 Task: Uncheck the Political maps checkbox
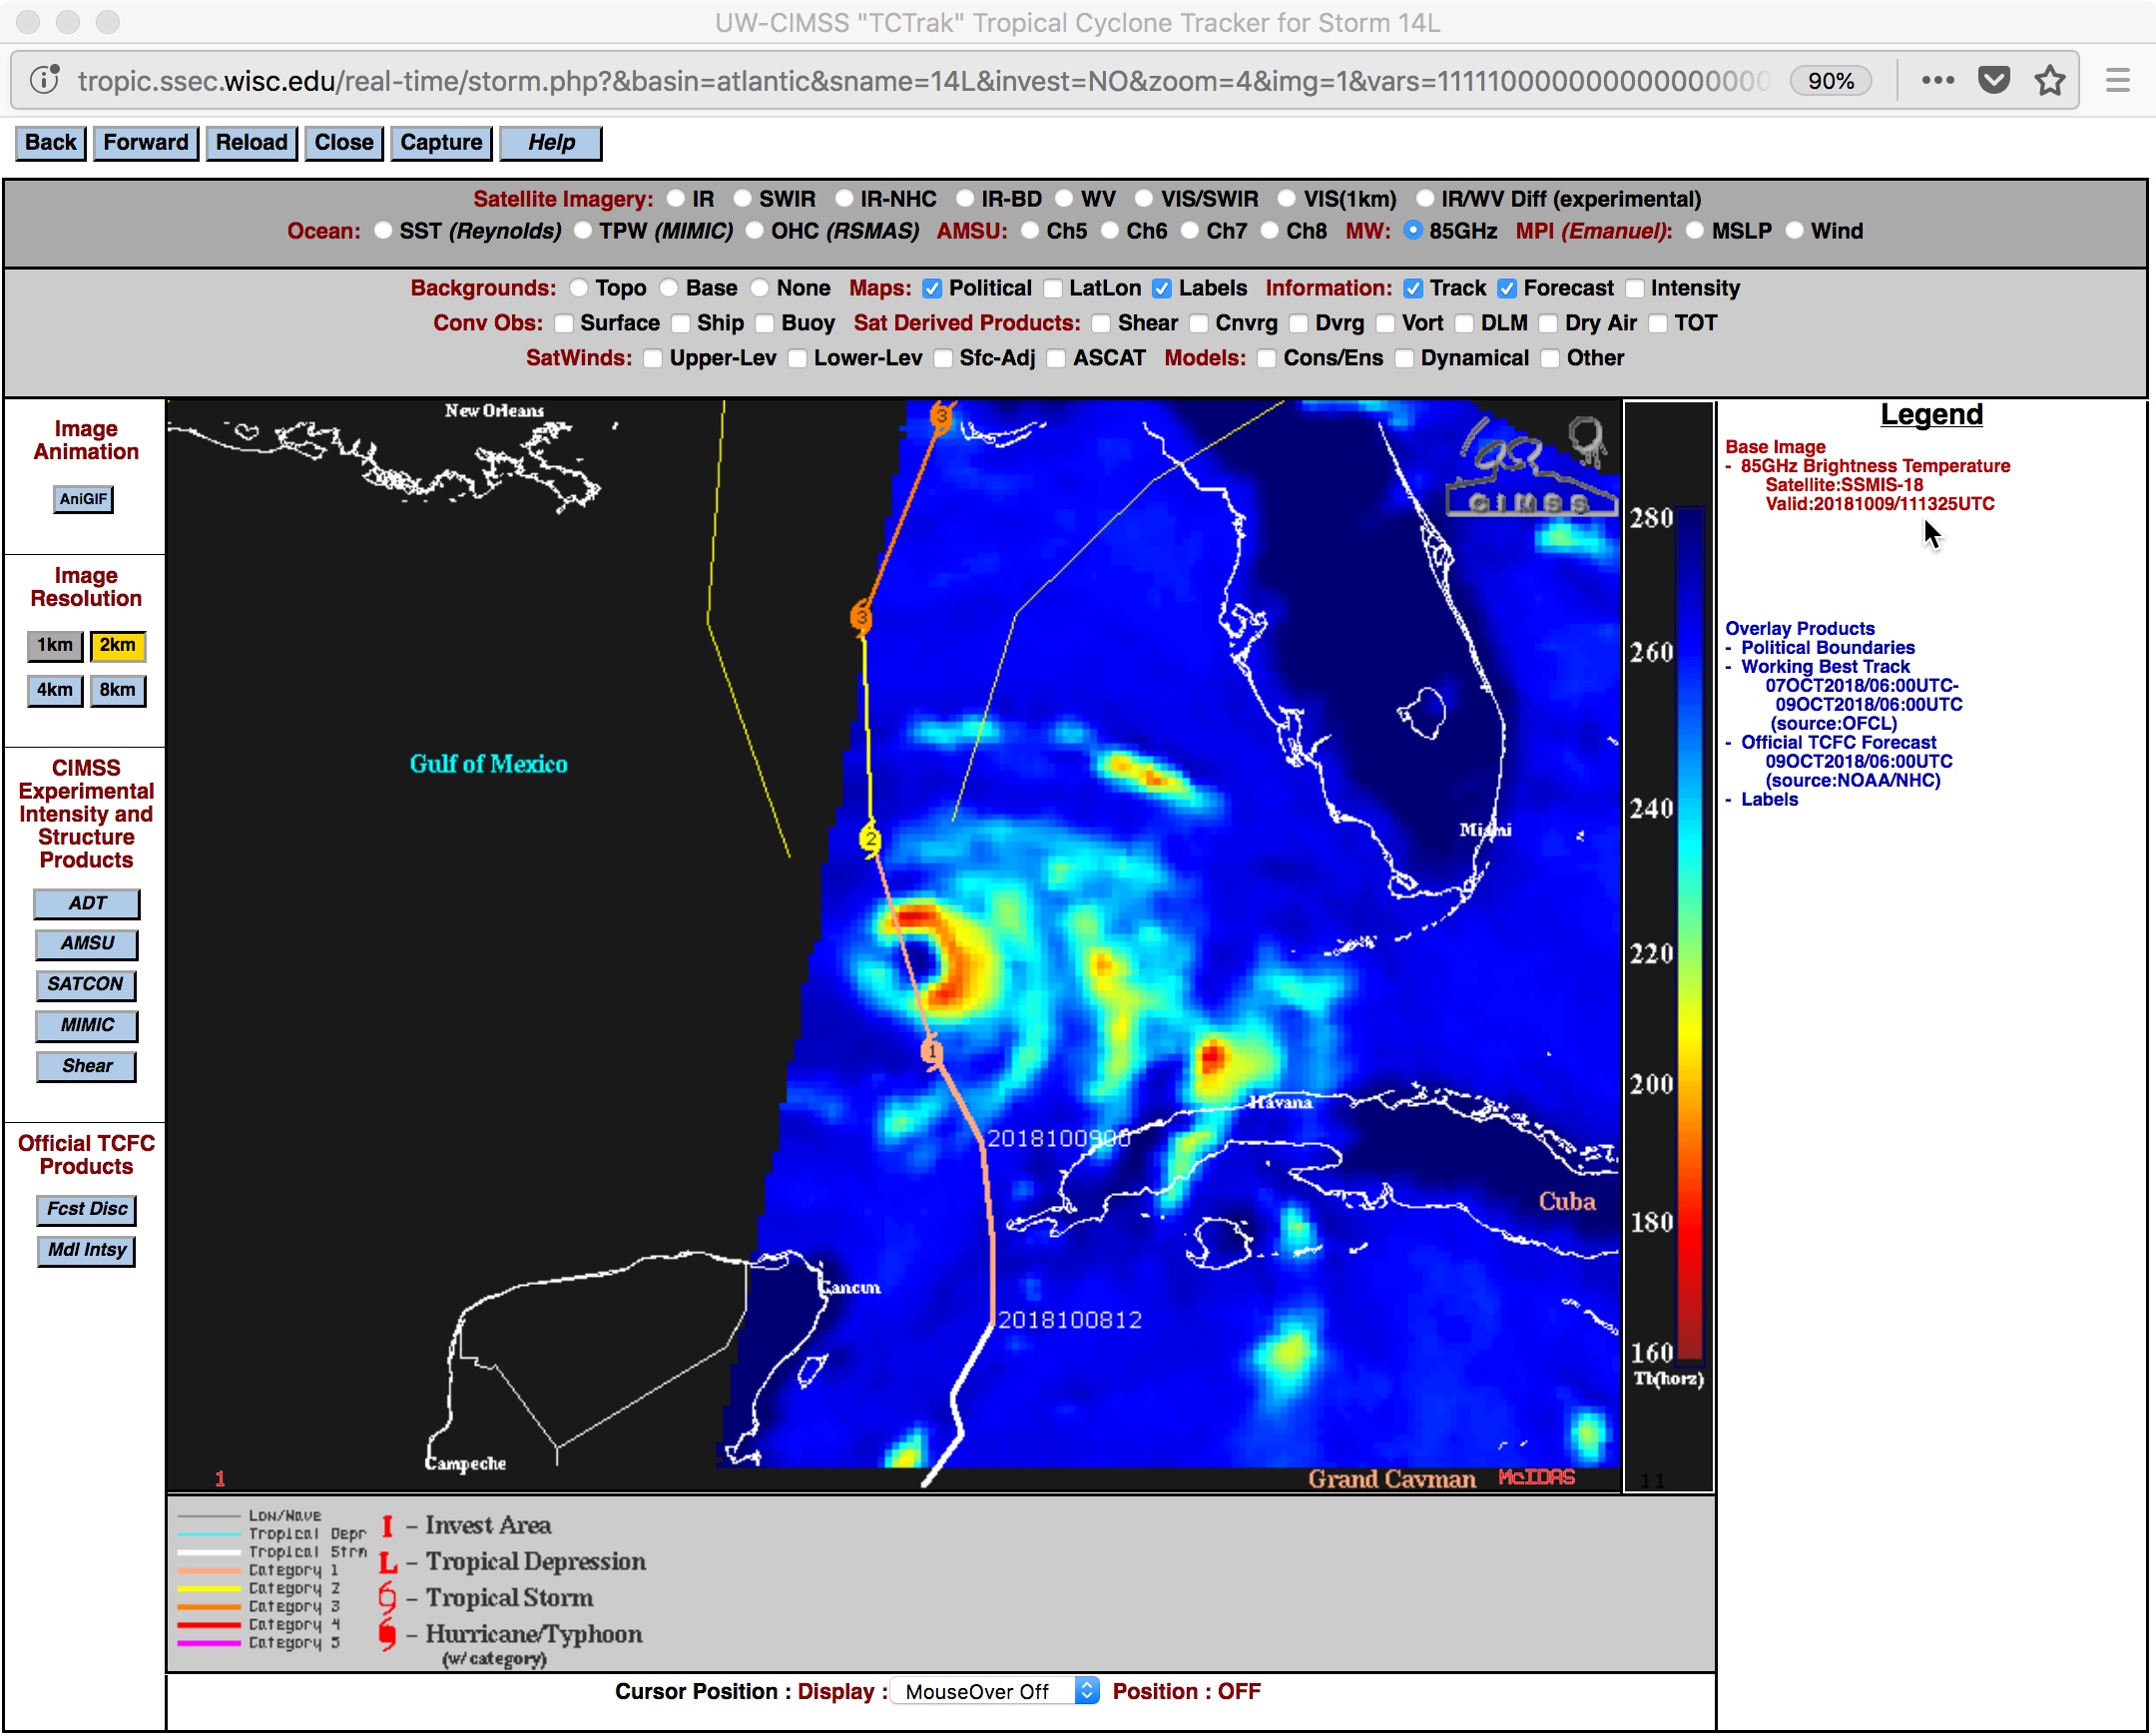point(932,289)
